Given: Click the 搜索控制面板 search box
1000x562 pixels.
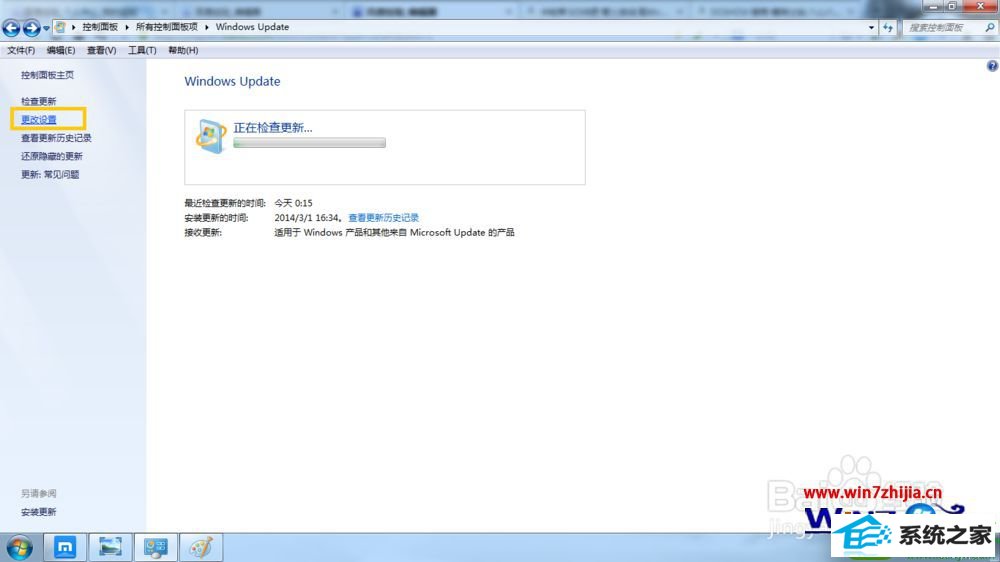Looking at the screenshot, I should pos(943,27).
